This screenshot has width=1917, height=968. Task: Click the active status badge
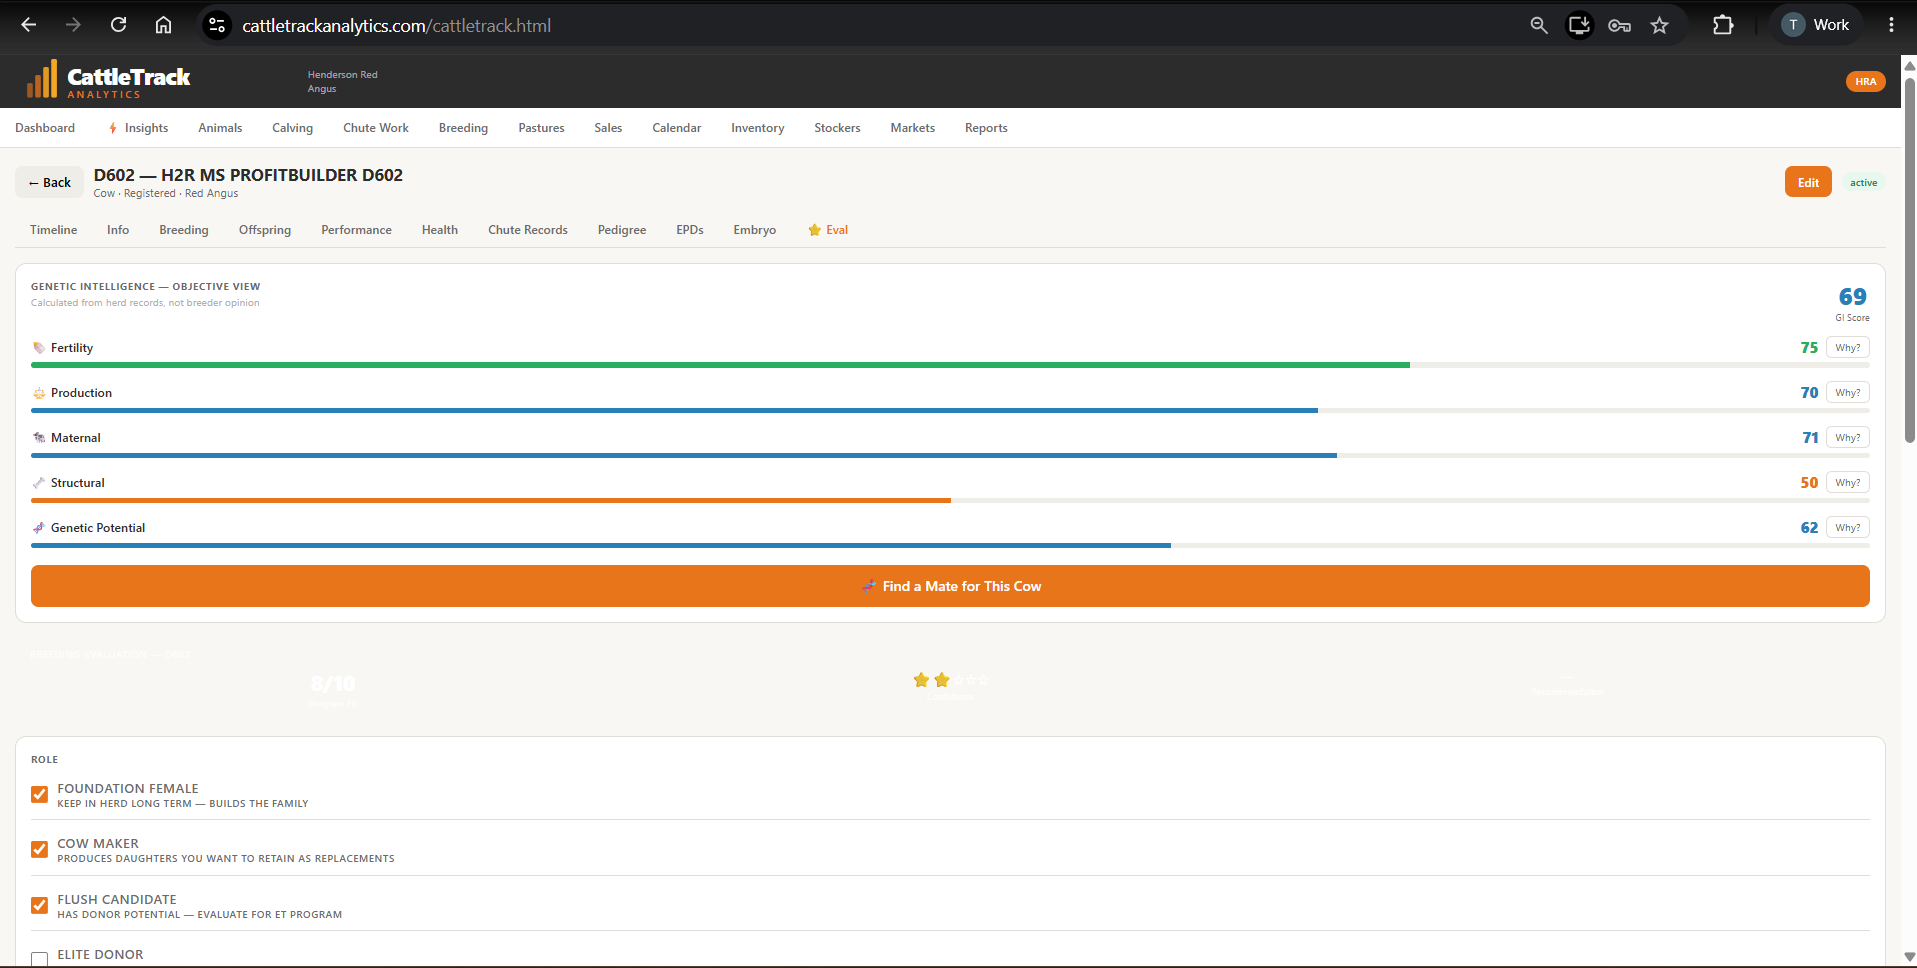pos(1863,182)
